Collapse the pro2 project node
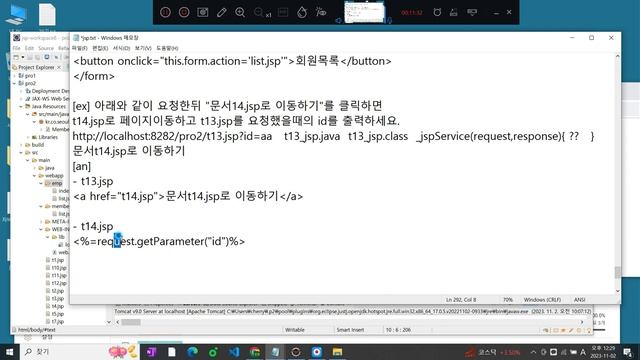640x360 pixels. (15, 83)
